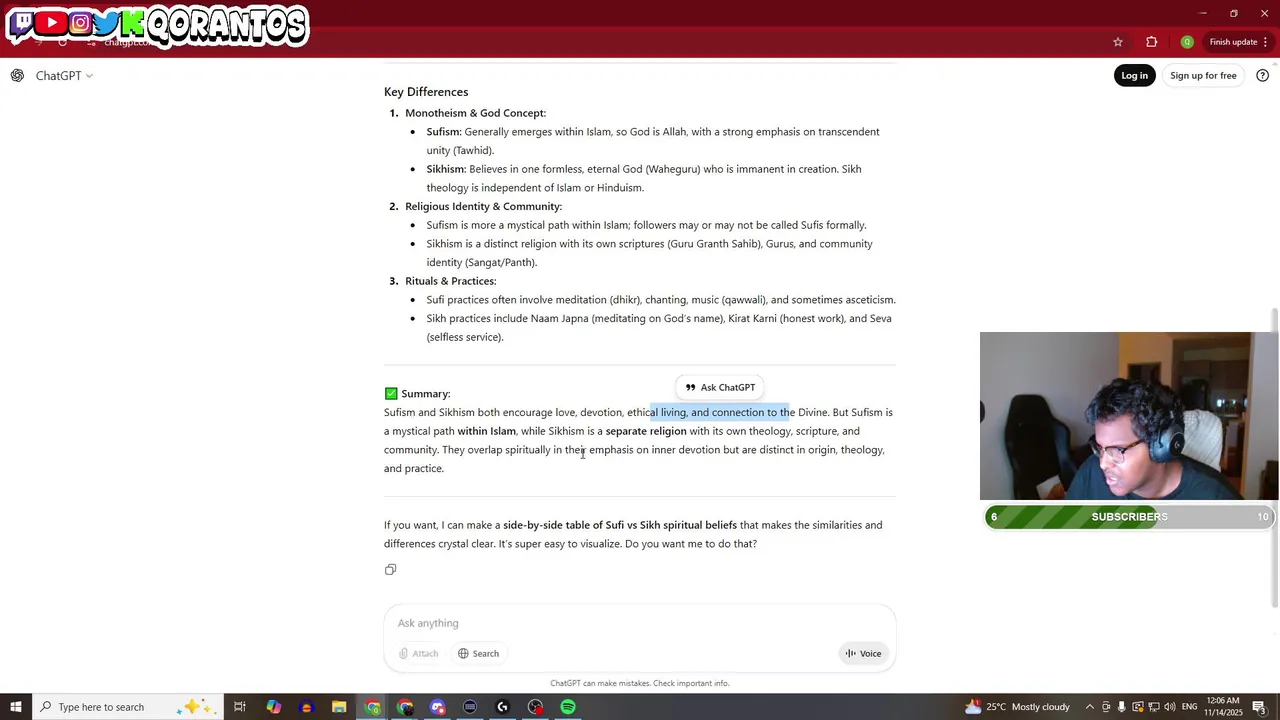The width and height of the screenshot is (1280, 720).
Task: Click the taskbar search box
Action: pyautogui.click(x=127, y=707)
